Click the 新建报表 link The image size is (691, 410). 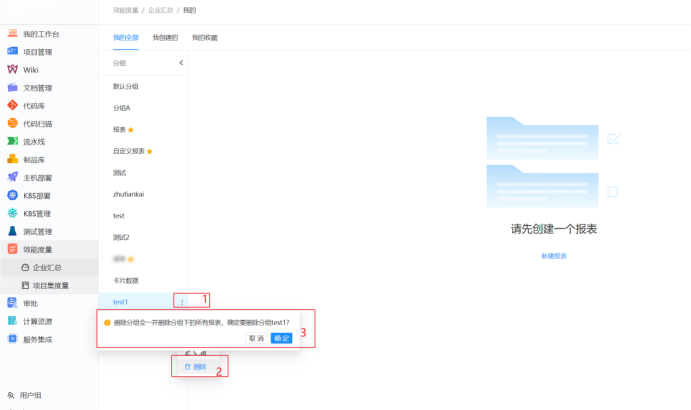tap(554, 256)
